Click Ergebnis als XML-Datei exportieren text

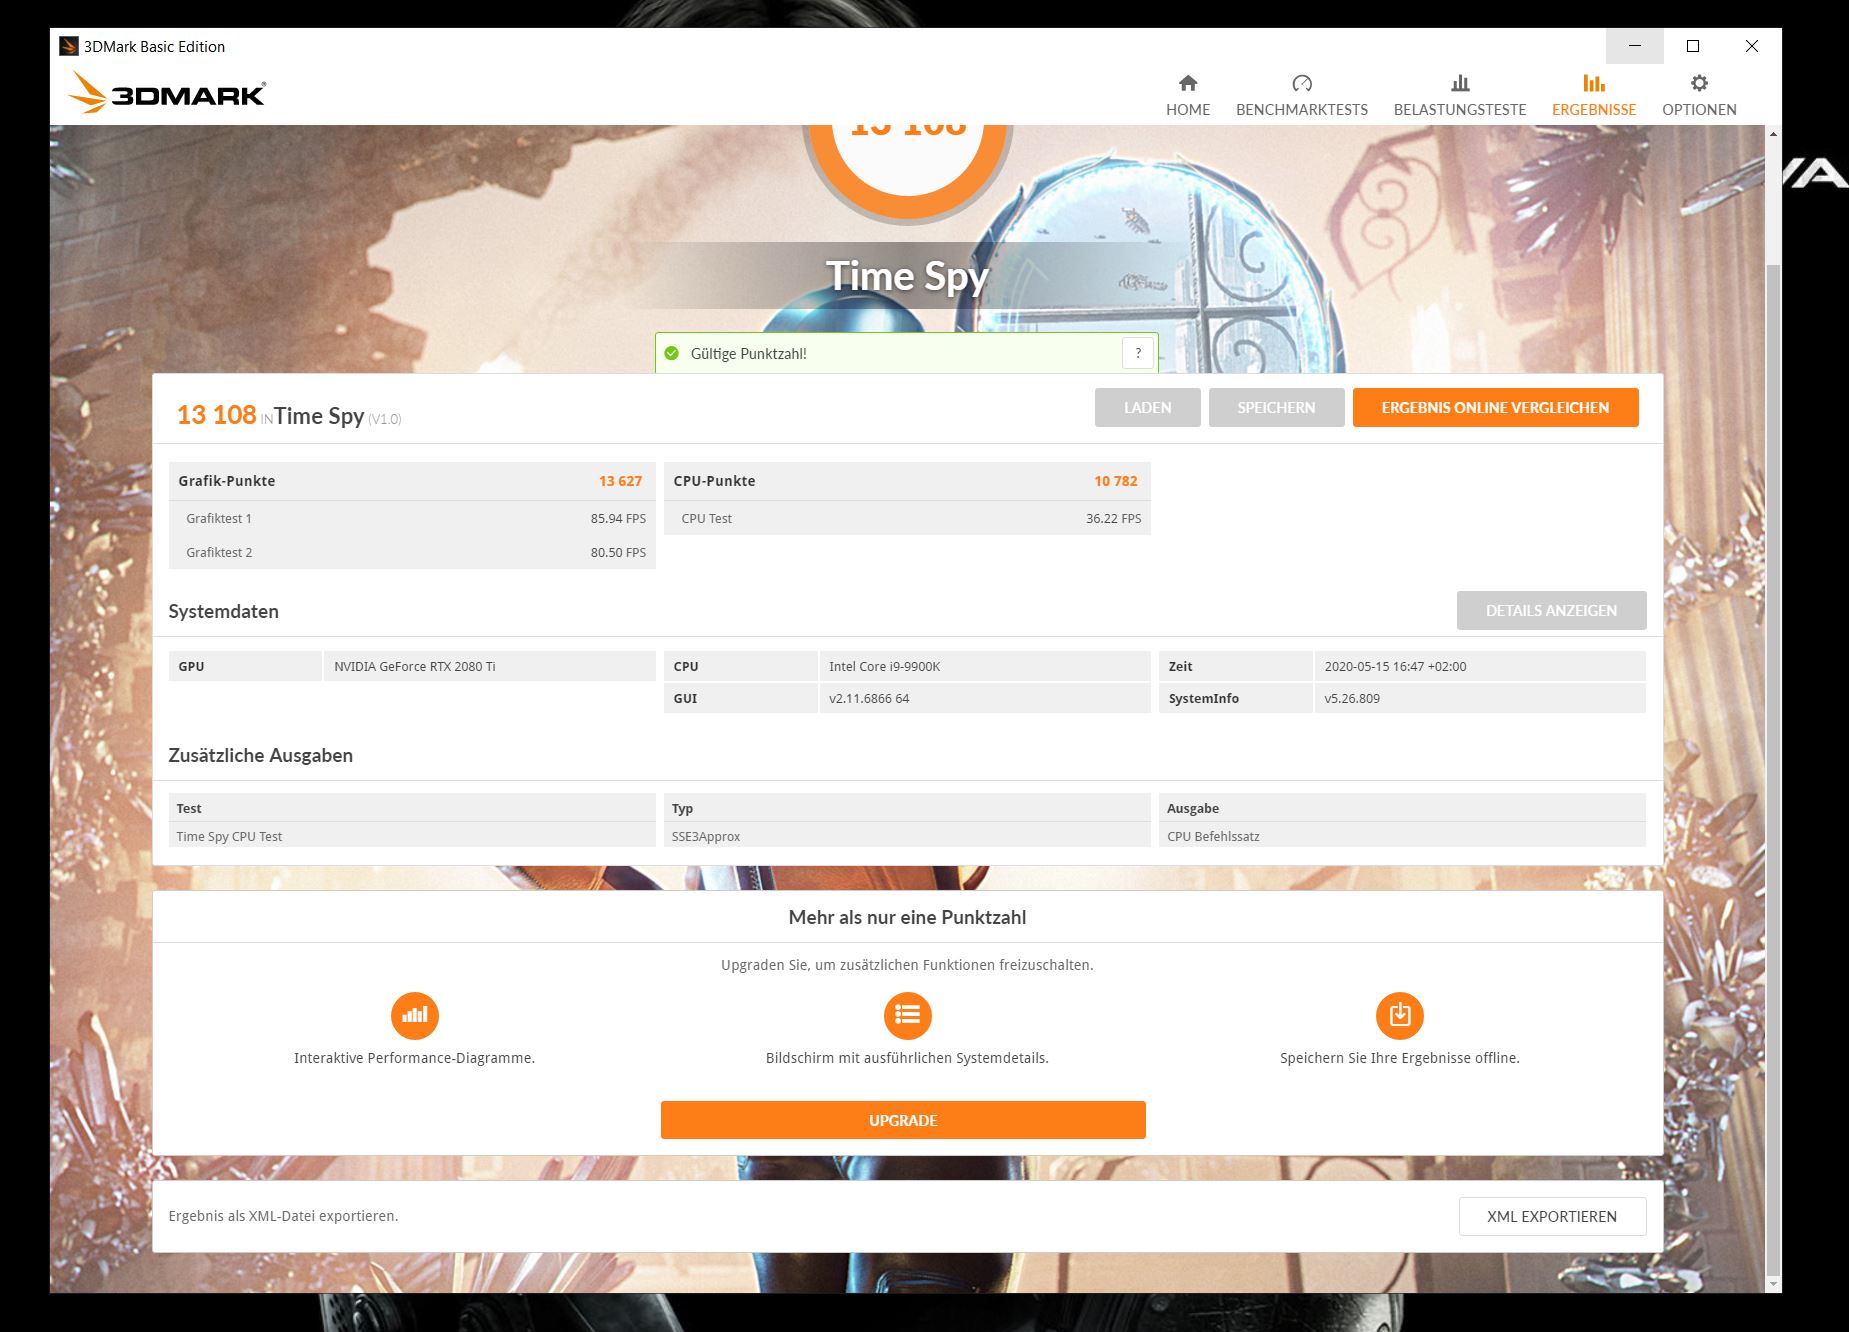[283, 1216]
